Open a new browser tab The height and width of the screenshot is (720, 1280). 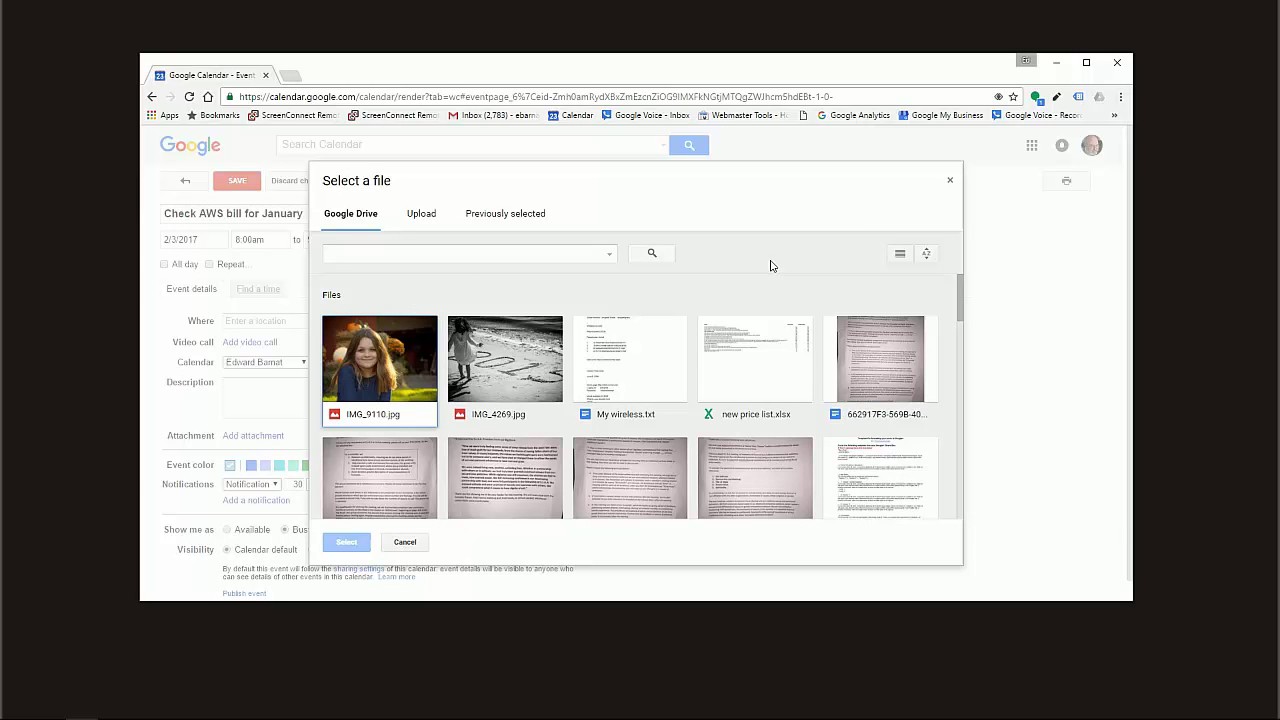(290, 75)
